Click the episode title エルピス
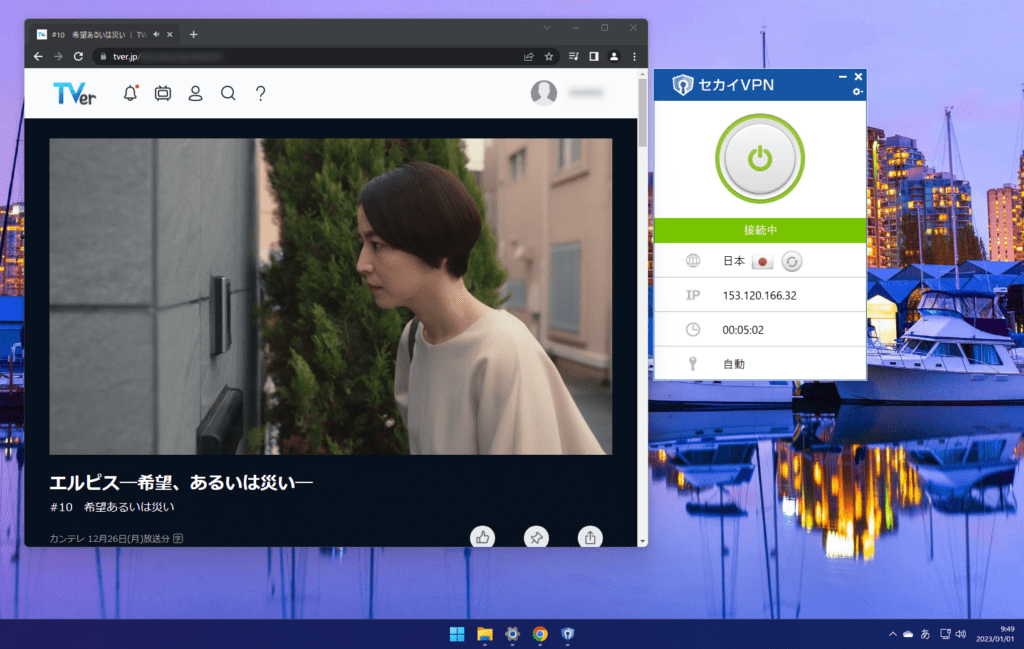The height and width of the screenshot is (649, 1024). pos(181,483)
